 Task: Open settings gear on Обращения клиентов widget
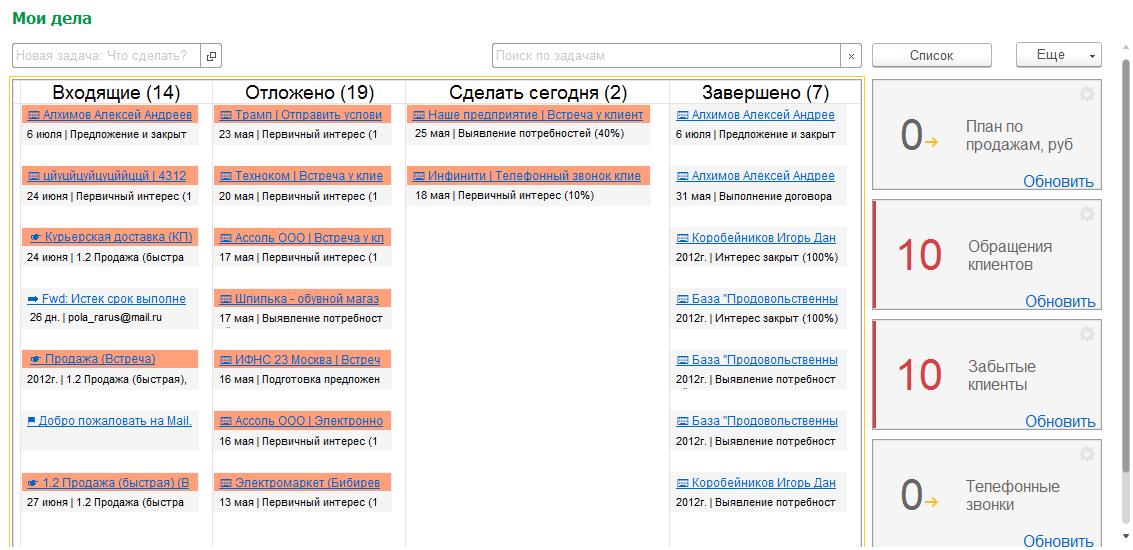point(1087,214)
